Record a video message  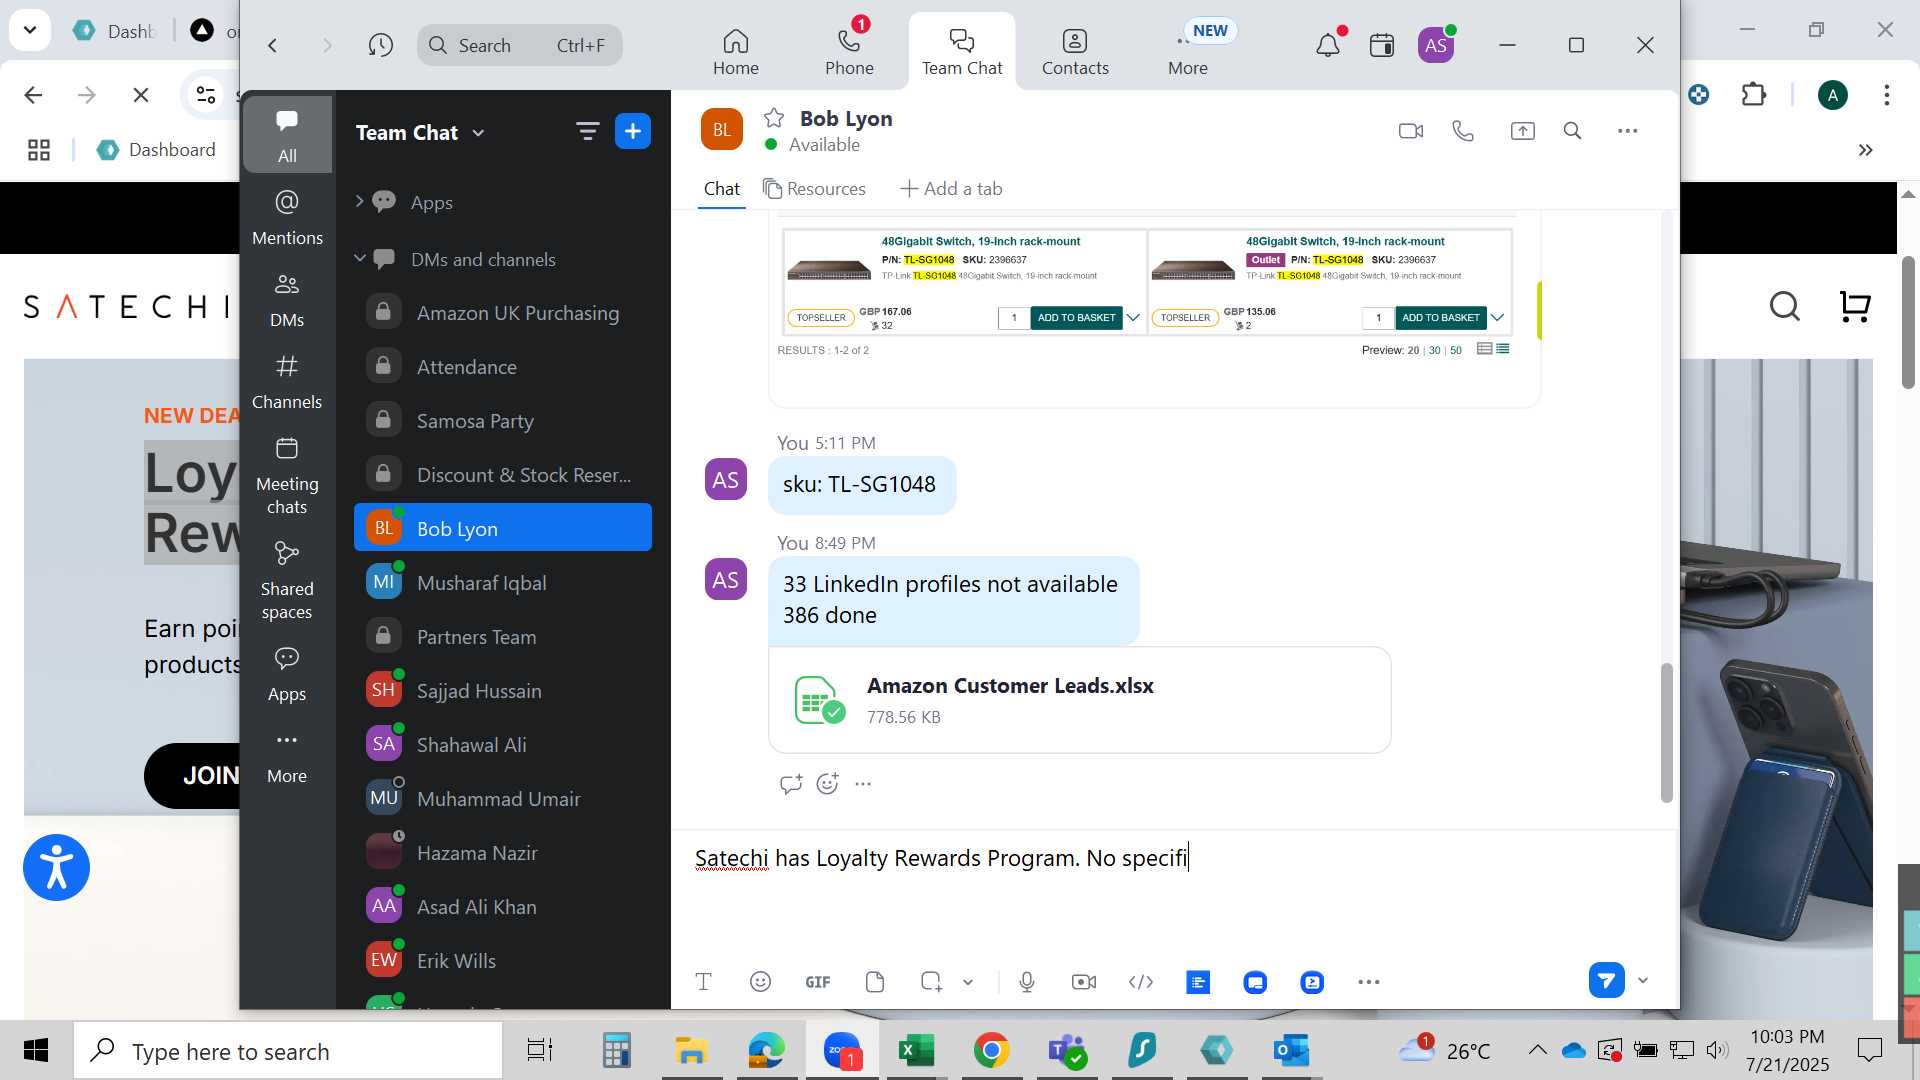click(x=1084, y=982)
